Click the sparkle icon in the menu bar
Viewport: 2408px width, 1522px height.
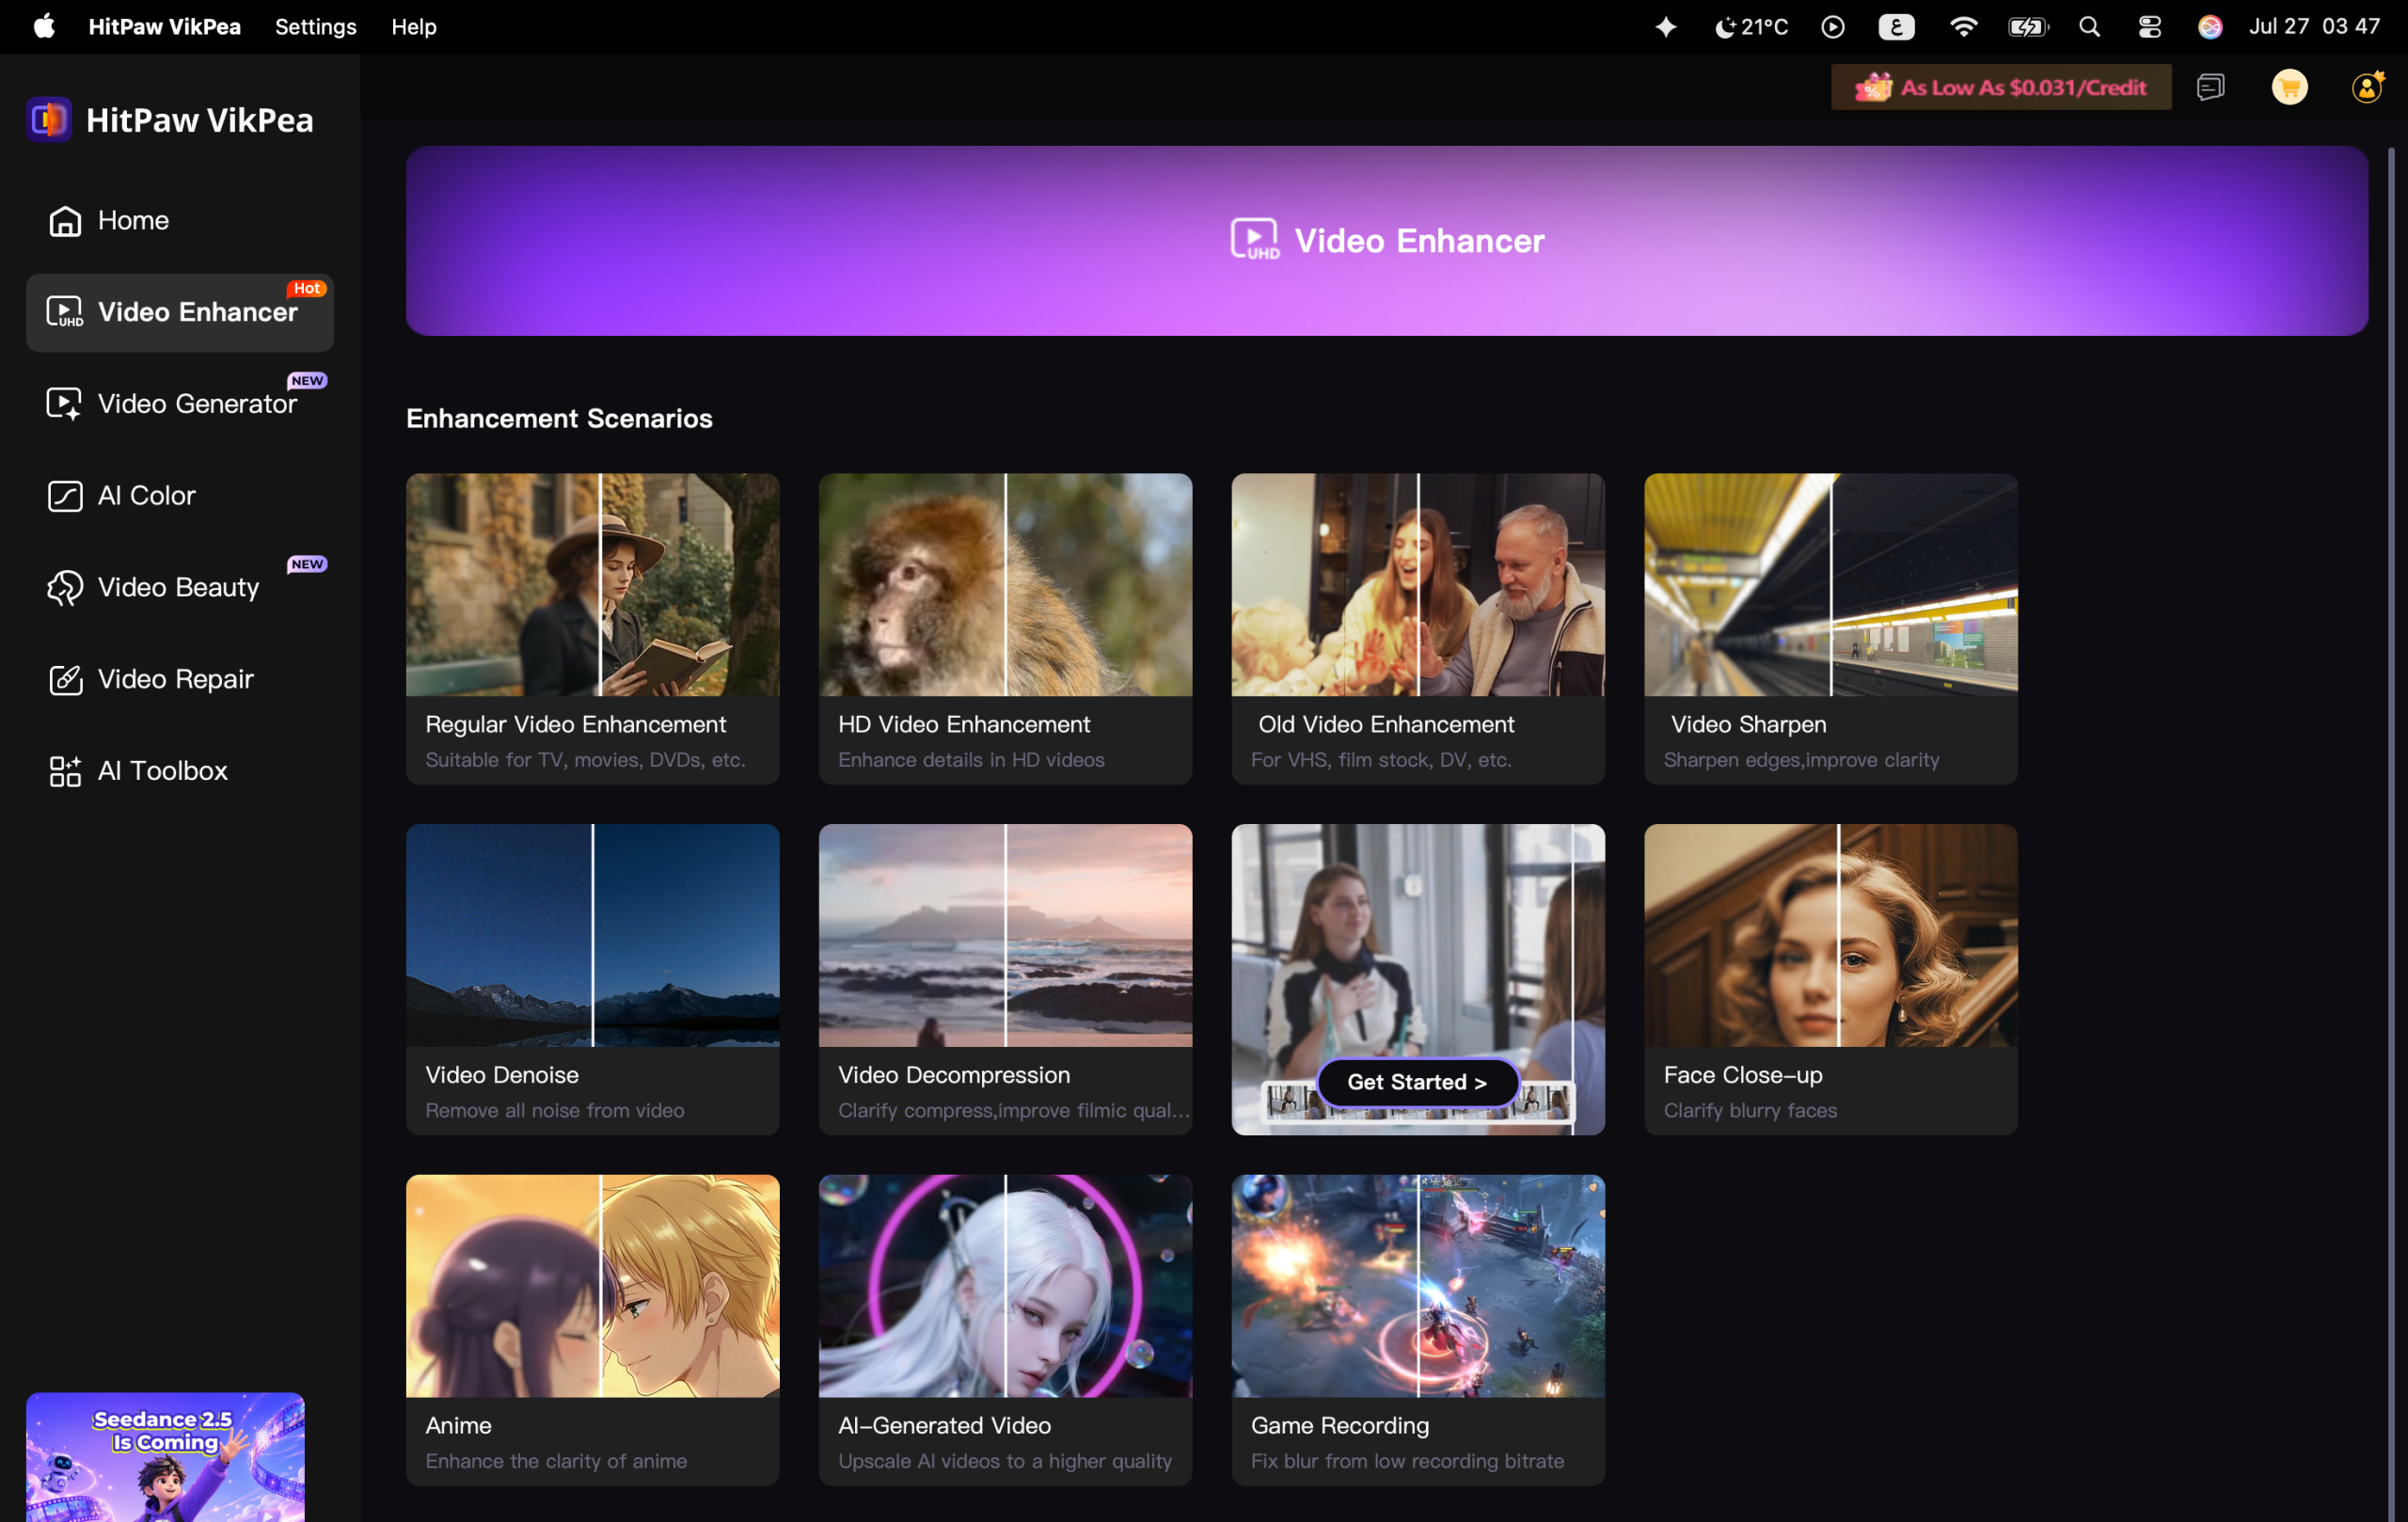point(1666,27)
